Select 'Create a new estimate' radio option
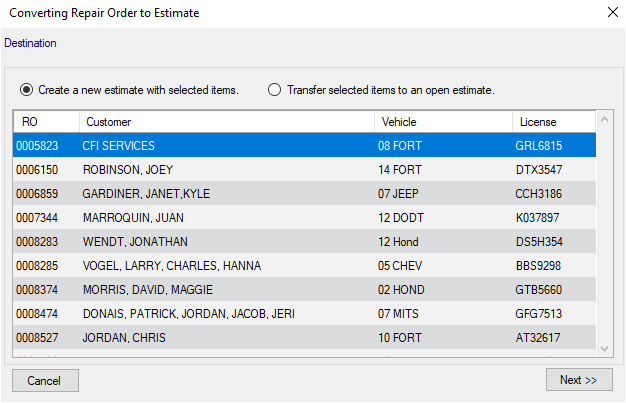Screen dimensions: 626x403 coord(27,90)
